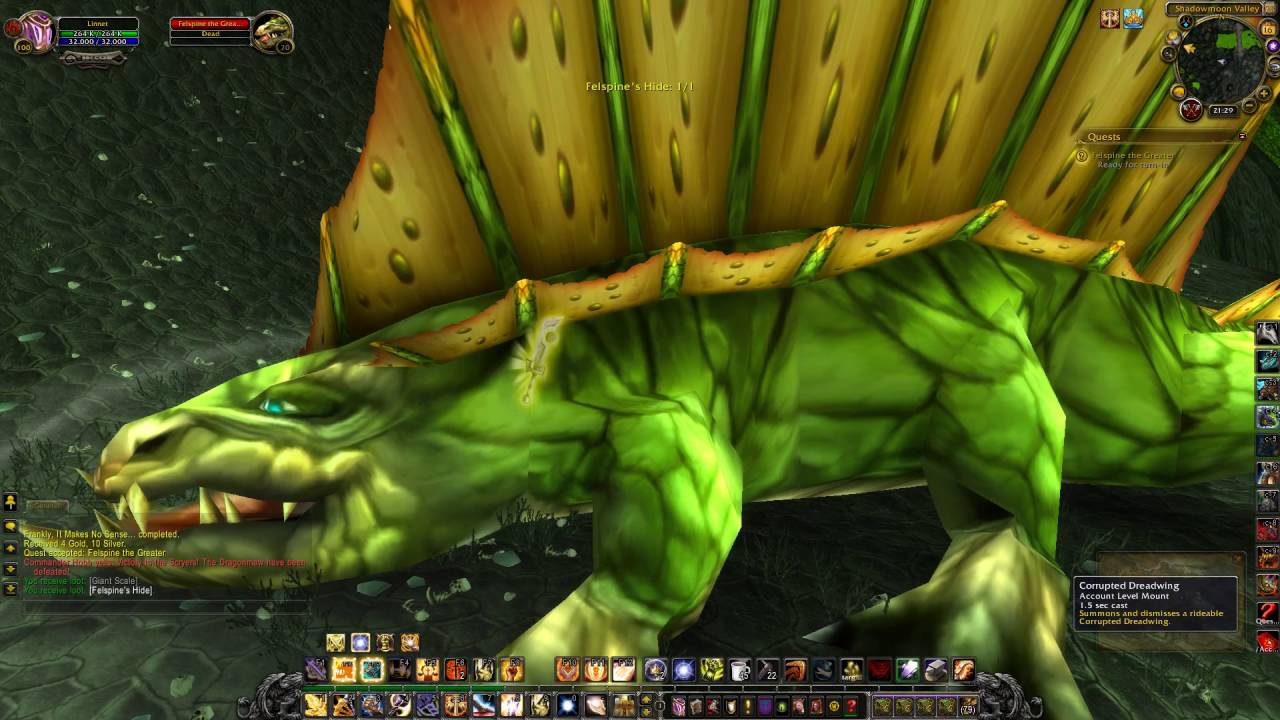Image resolution: width=1280 pixels, height=720 pixels.
Task: Open the first green bag slot
Action: [884, 706]
